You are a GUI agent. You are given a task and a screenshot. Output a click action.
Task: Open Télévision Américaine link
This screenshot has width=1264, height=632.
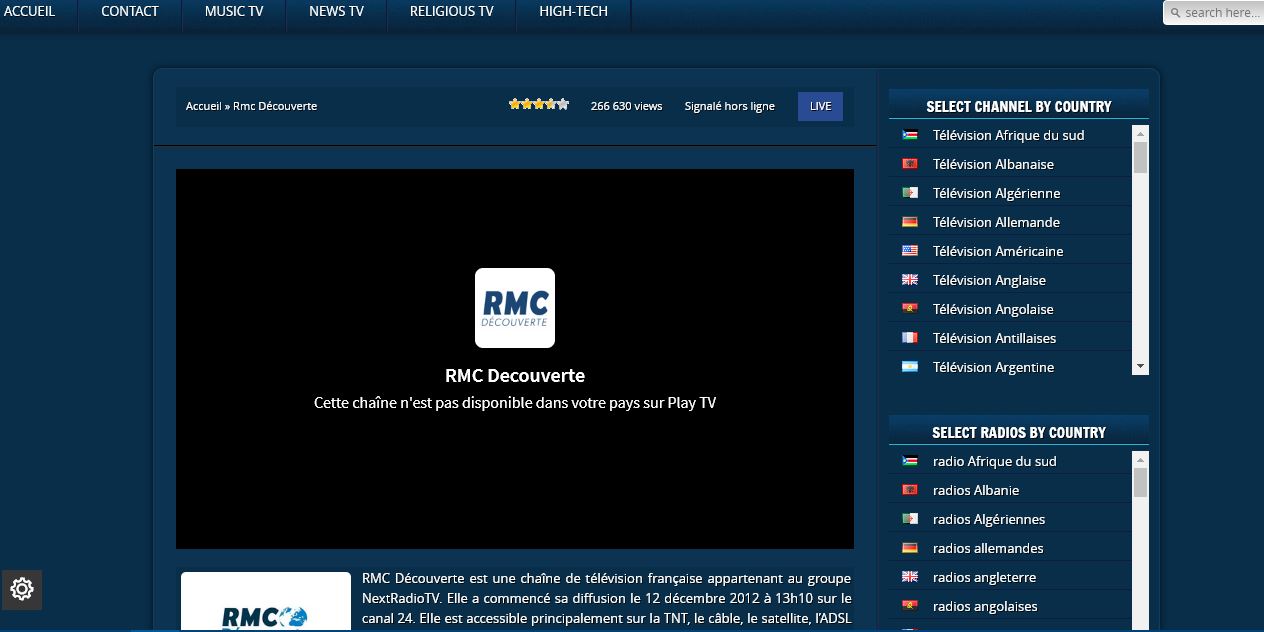[x=998, y=251]
